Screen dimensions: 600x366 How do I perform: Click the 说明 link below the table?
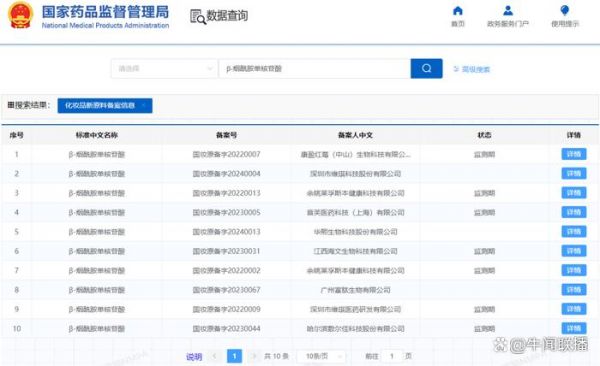[x=194, y=357]
